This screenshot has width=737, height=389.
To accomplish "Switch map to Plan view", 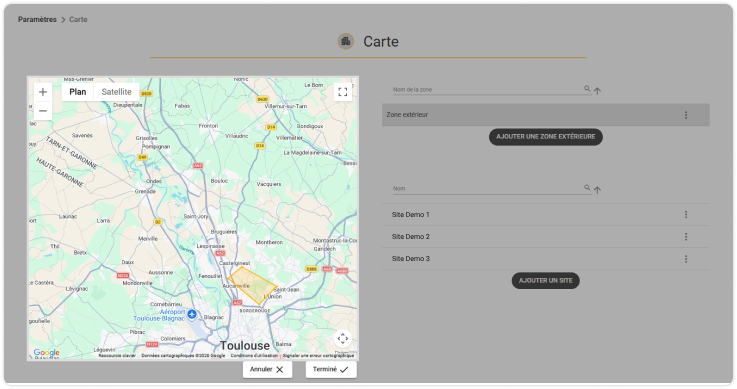I will click(78, 92).
